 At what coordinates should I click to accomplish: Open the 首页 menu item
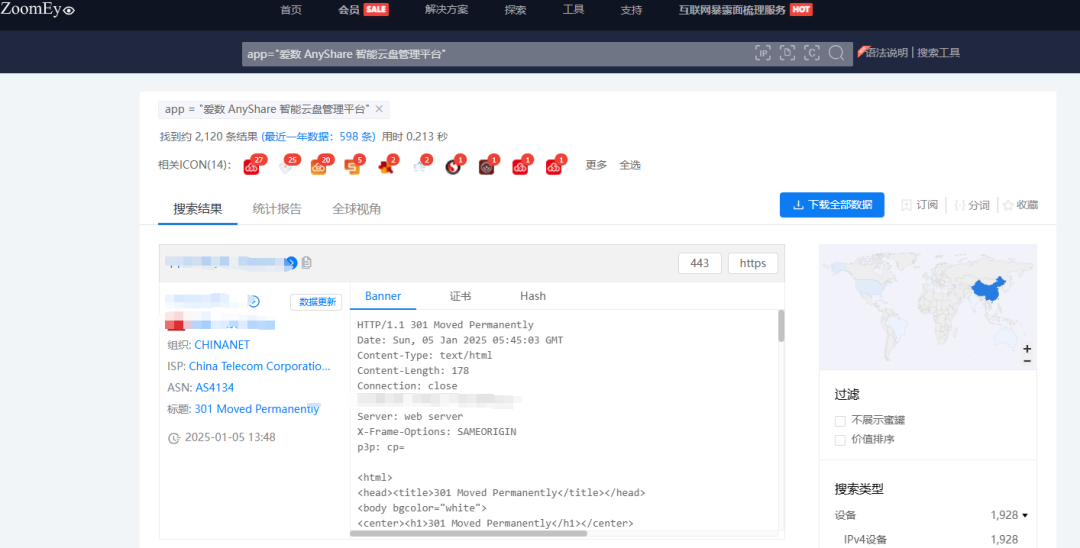pos(291,10)
